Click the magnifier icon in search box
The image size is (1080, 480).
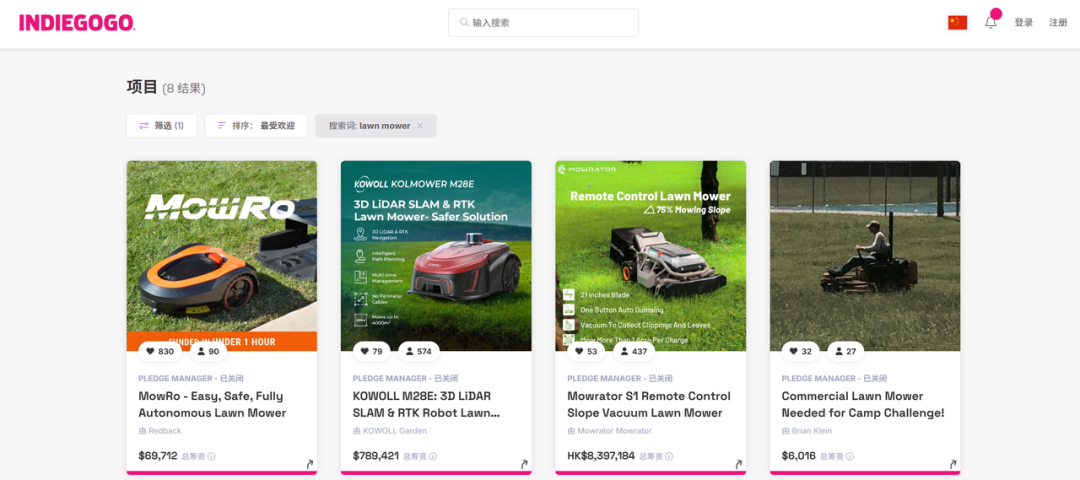(464, 23)
